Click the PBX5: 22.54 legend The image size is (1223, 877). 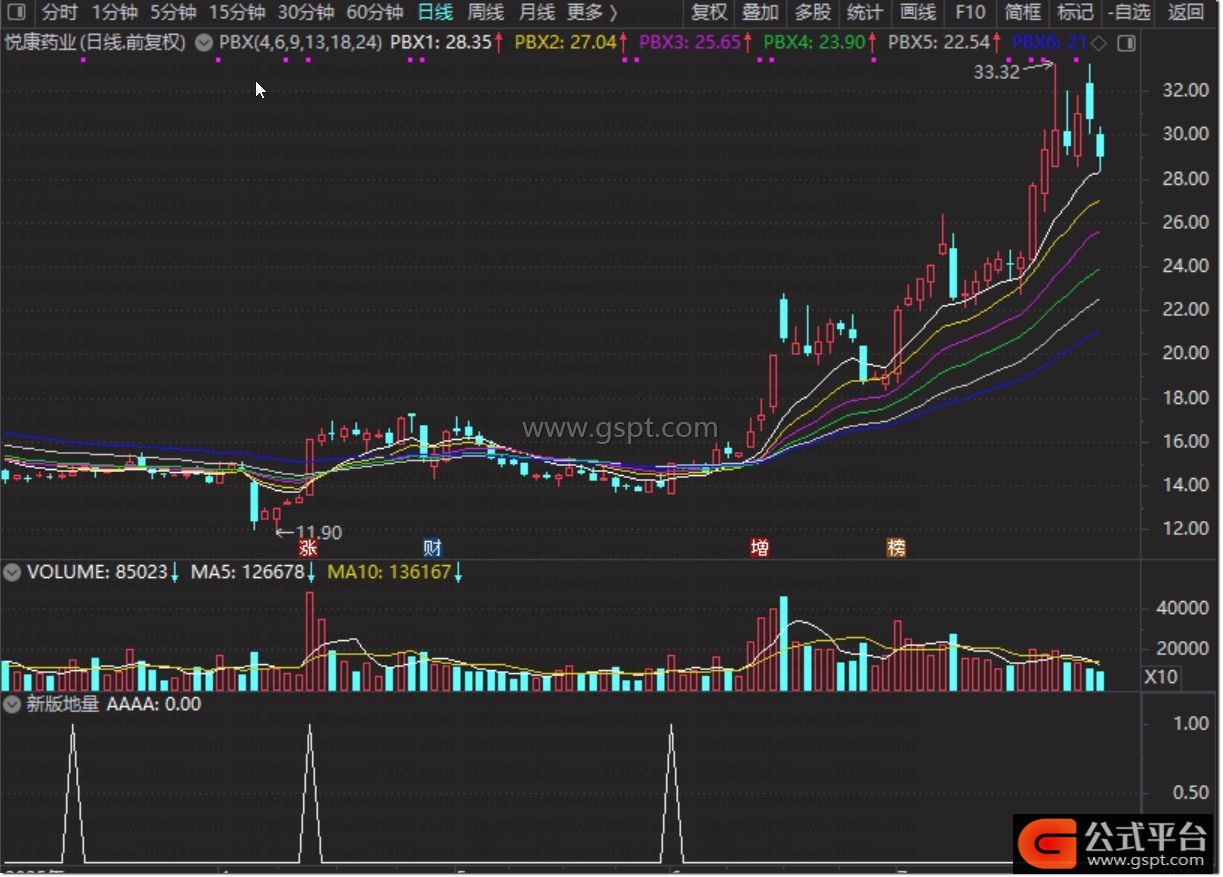(938, 43)
